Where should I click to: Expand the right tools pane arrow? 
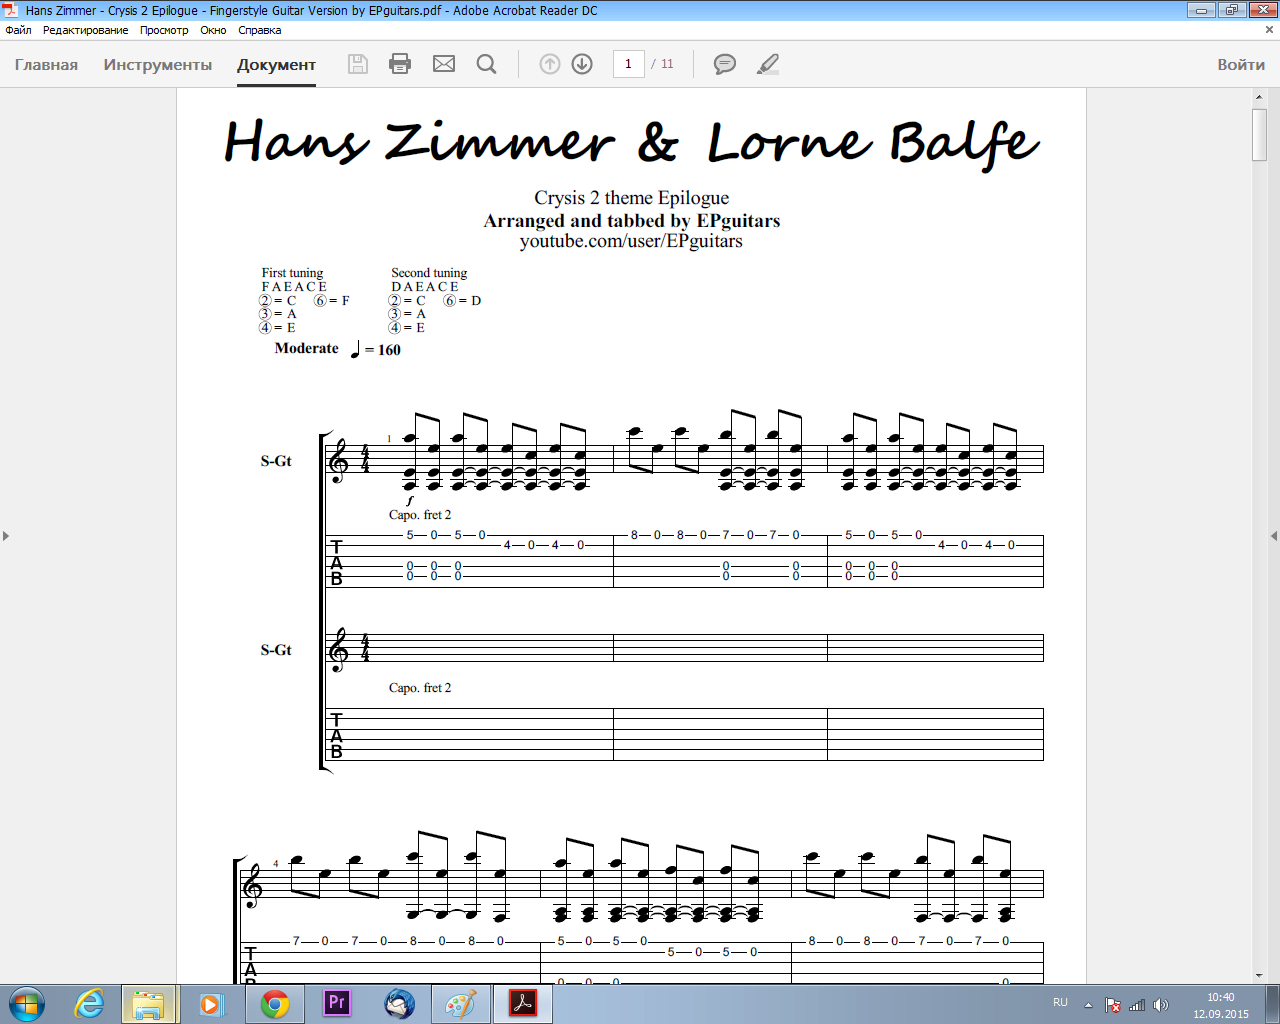[1274, 536]
